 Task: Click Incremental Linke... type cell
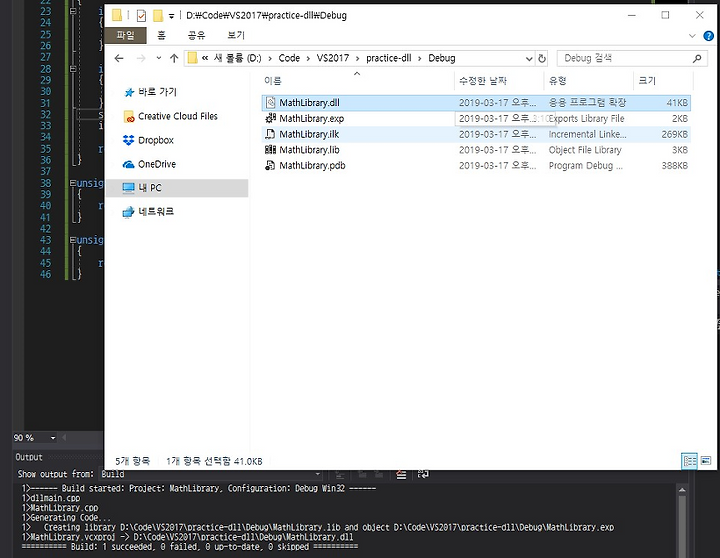[587, 134]
